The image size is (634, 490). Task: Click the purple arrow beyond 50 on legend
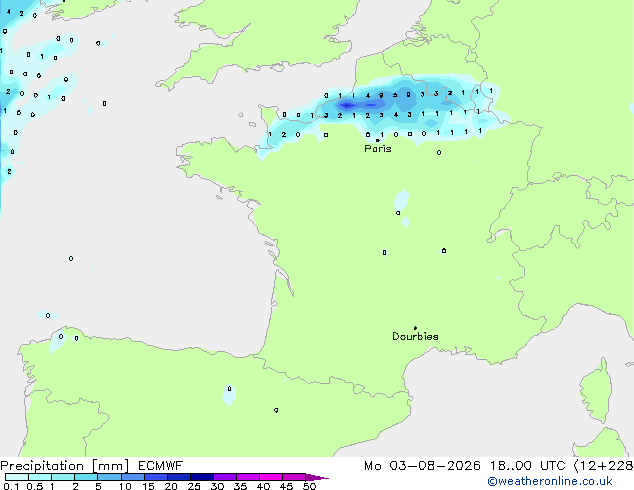click(x=317, y=477)
